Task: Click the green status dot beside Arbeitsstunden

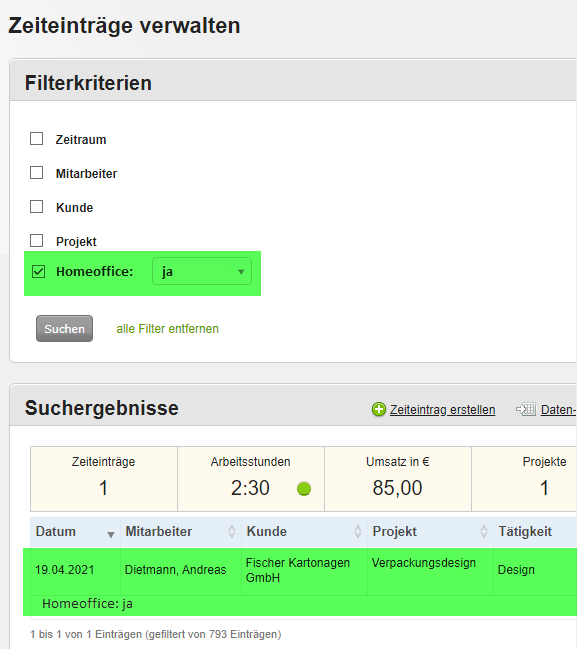Action: coord(304,489)
